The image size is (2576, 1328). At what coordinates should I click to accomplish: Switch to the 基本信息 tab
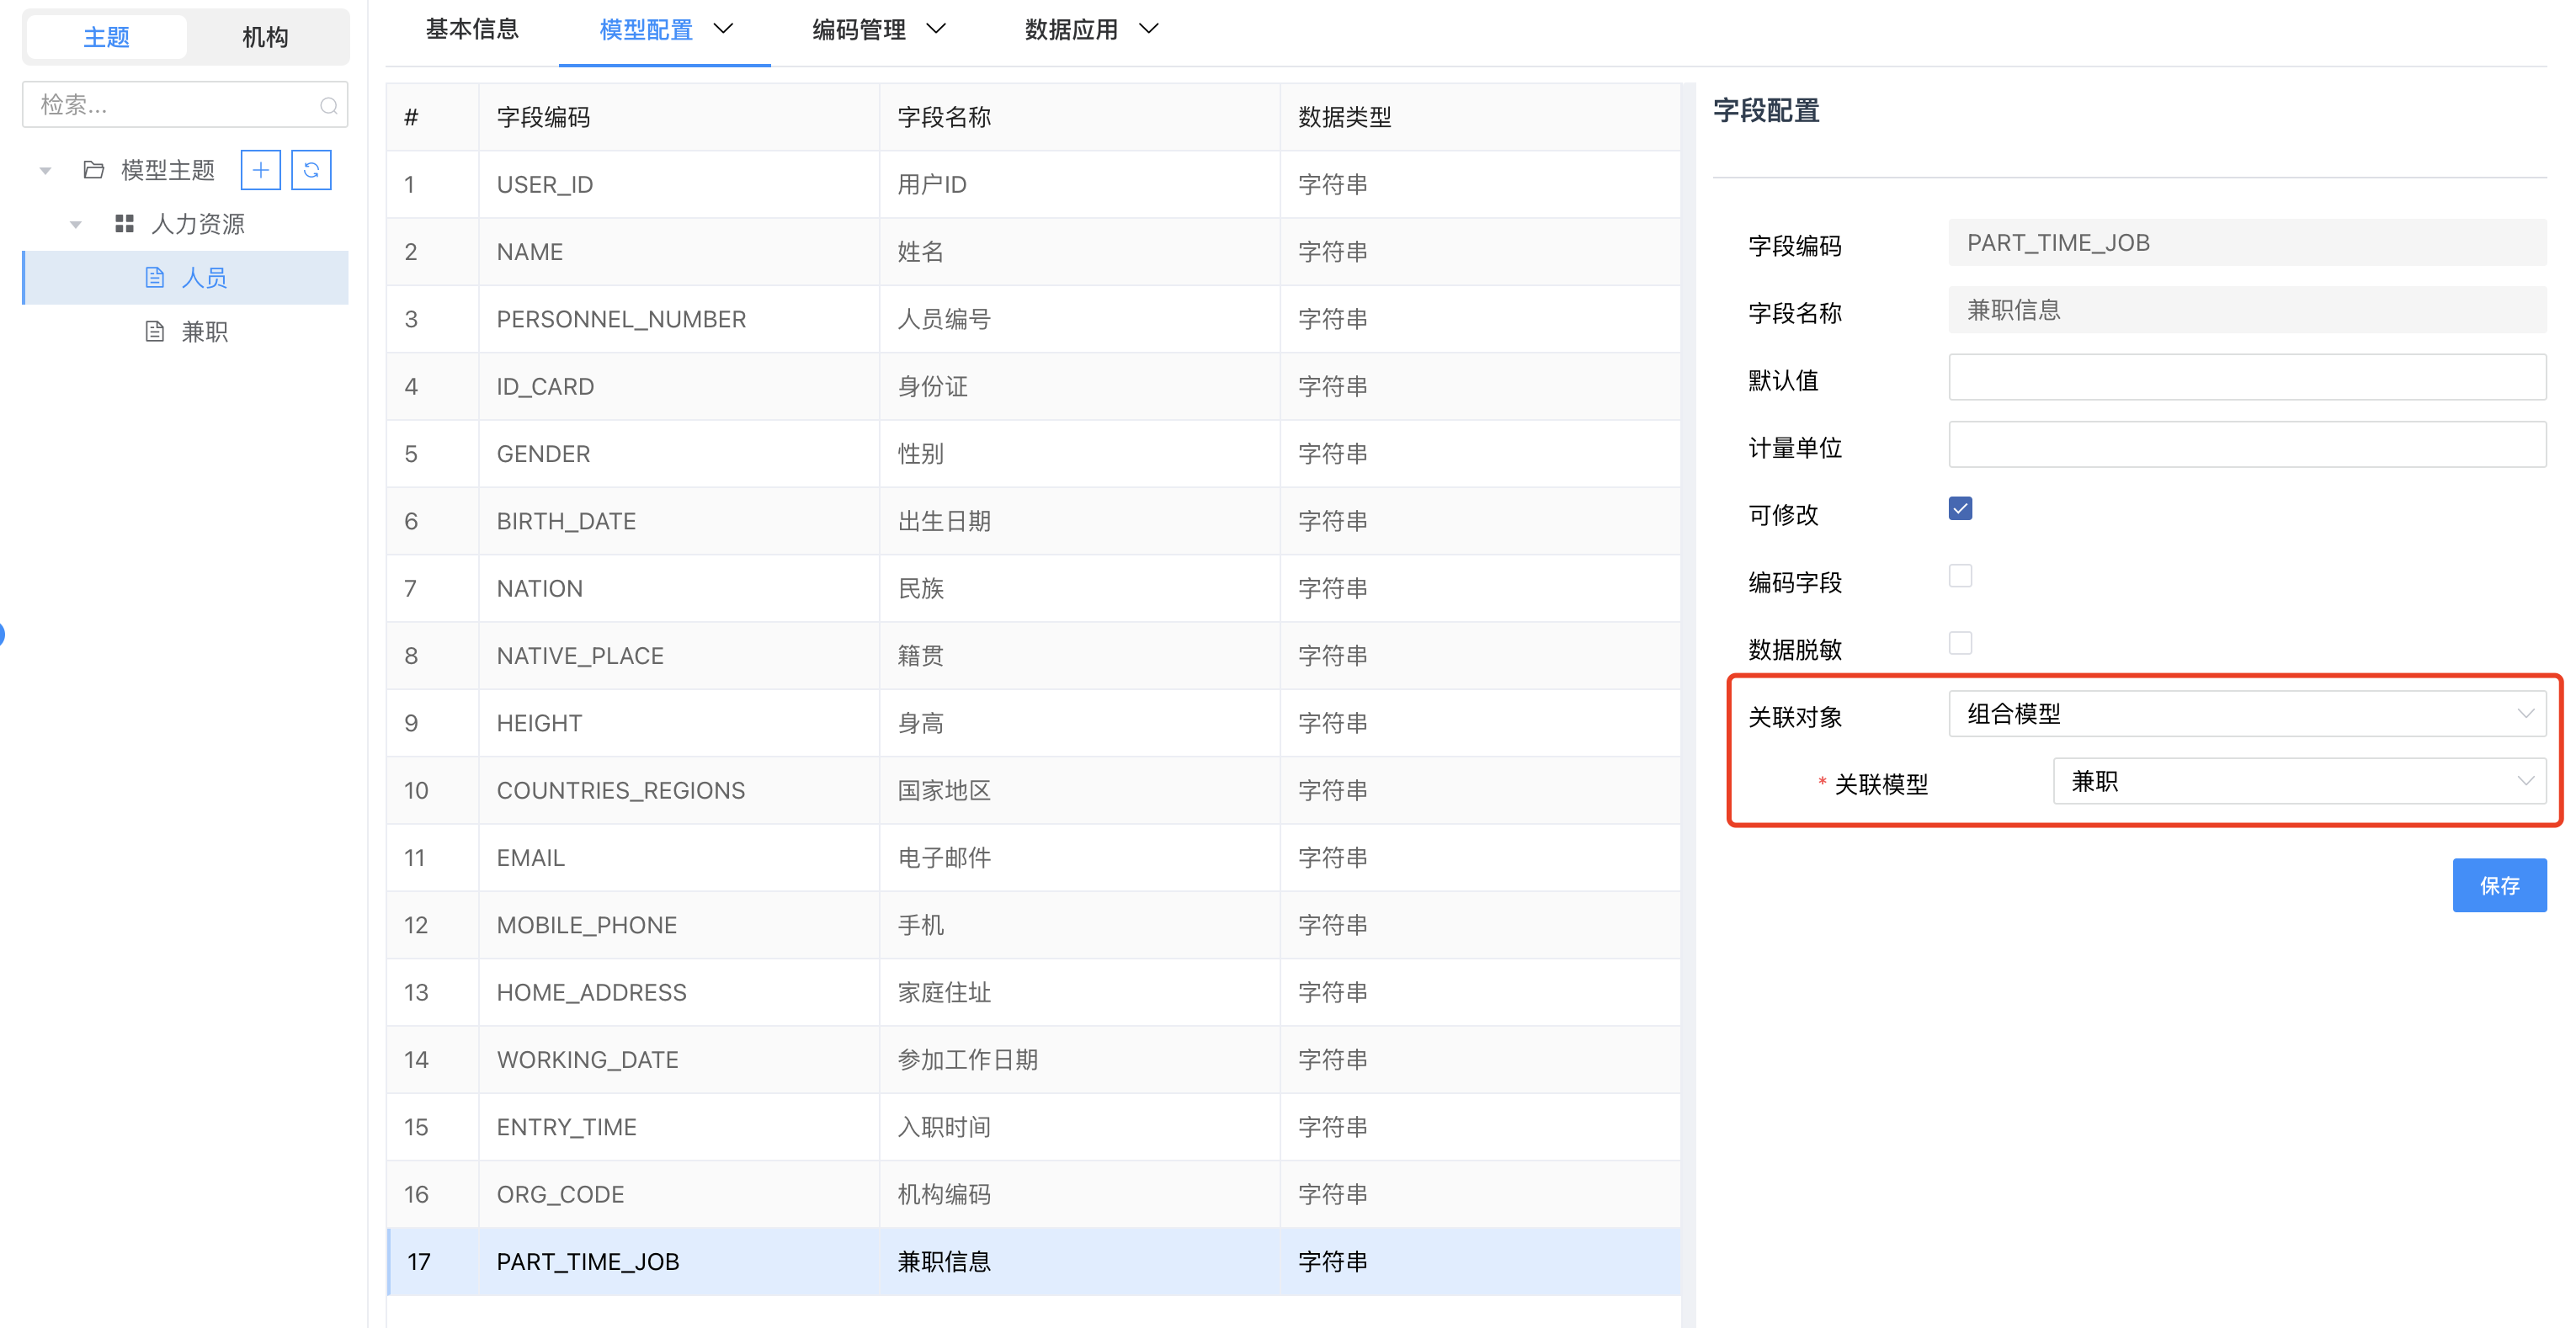(472, 29)
